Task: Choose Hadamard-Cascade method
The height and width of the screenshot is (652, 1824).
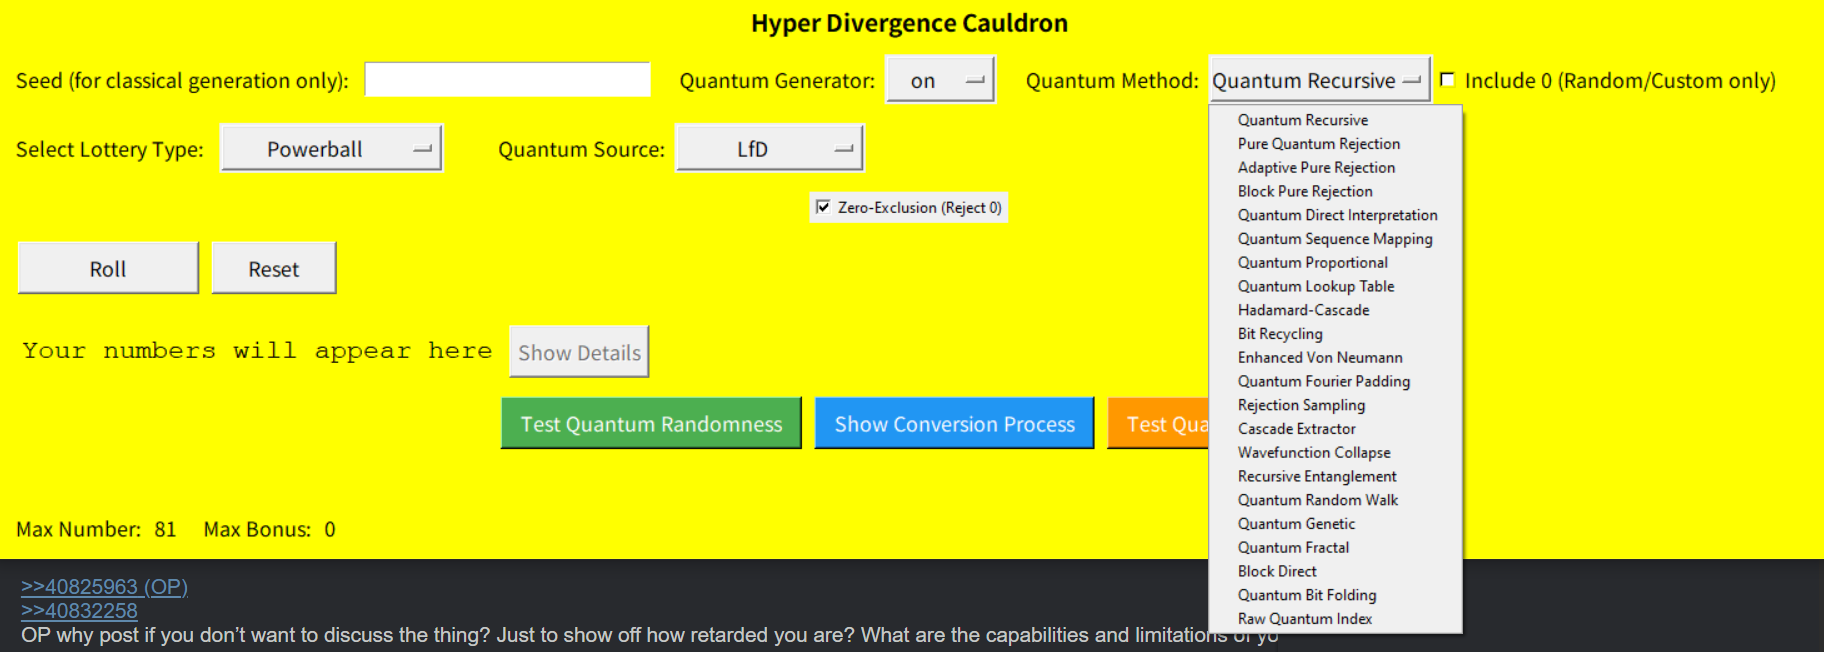Action: click(x=1335, y=310)
